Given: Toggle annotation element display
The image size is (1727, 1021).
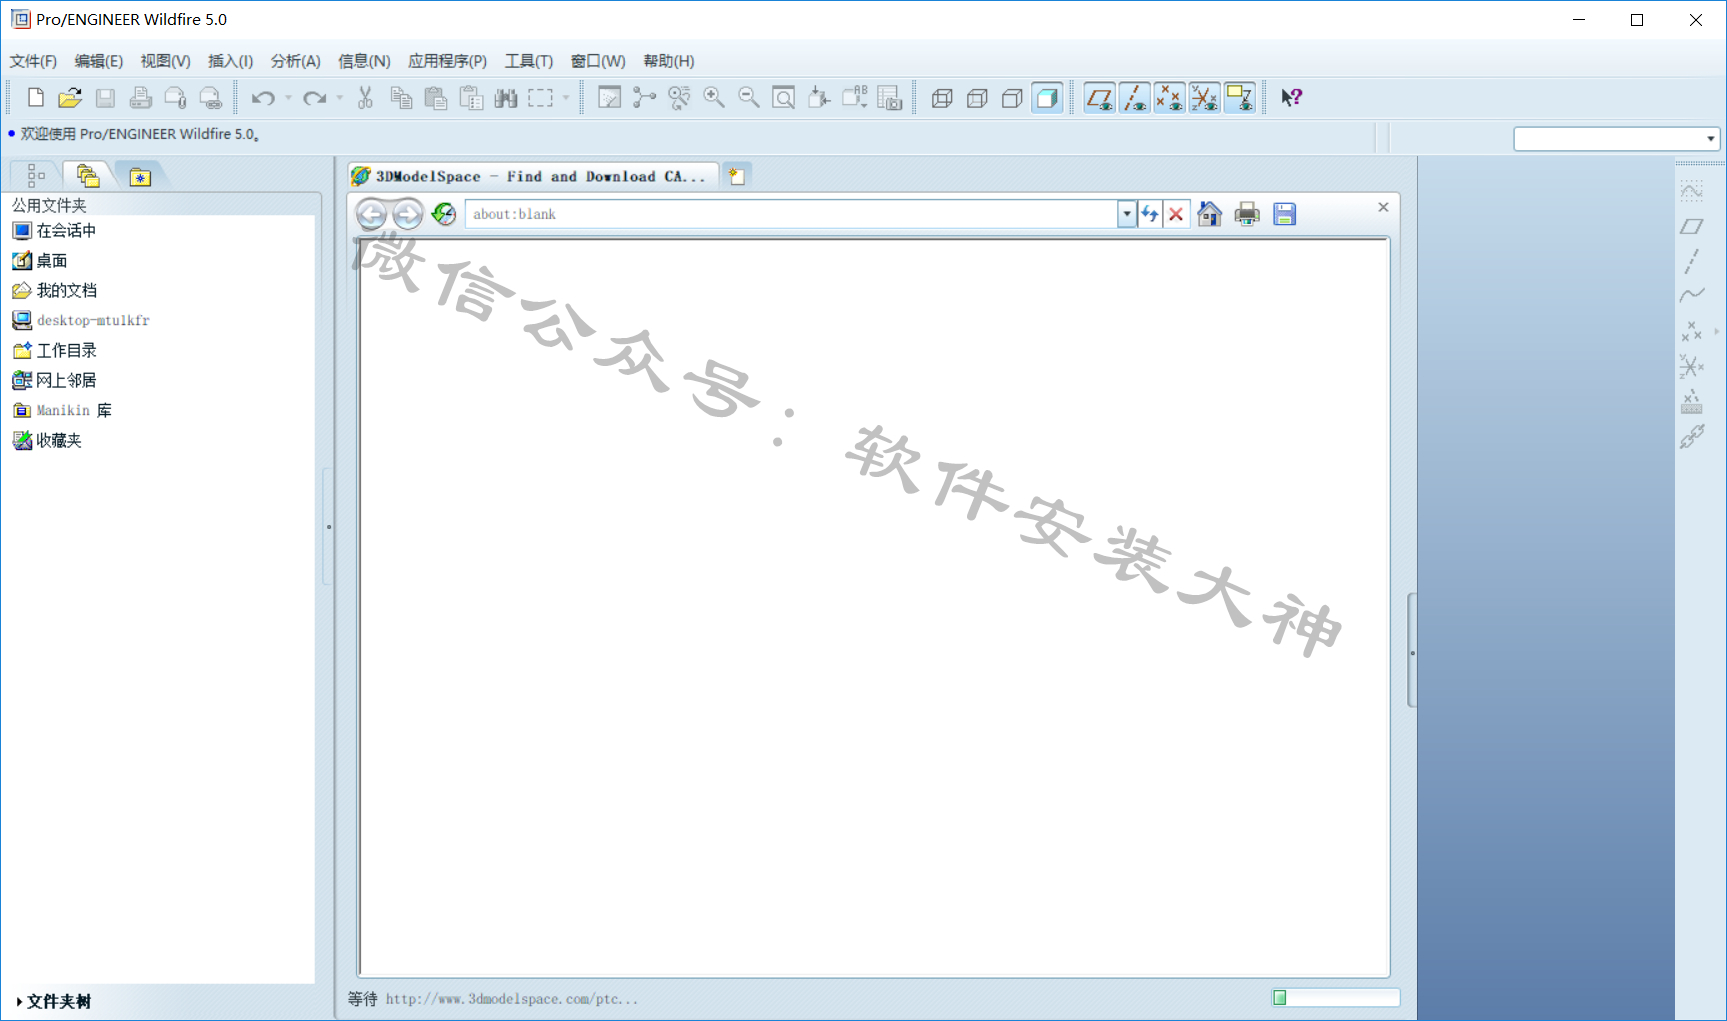Looking at the screenshot, I should point(1240,97).
